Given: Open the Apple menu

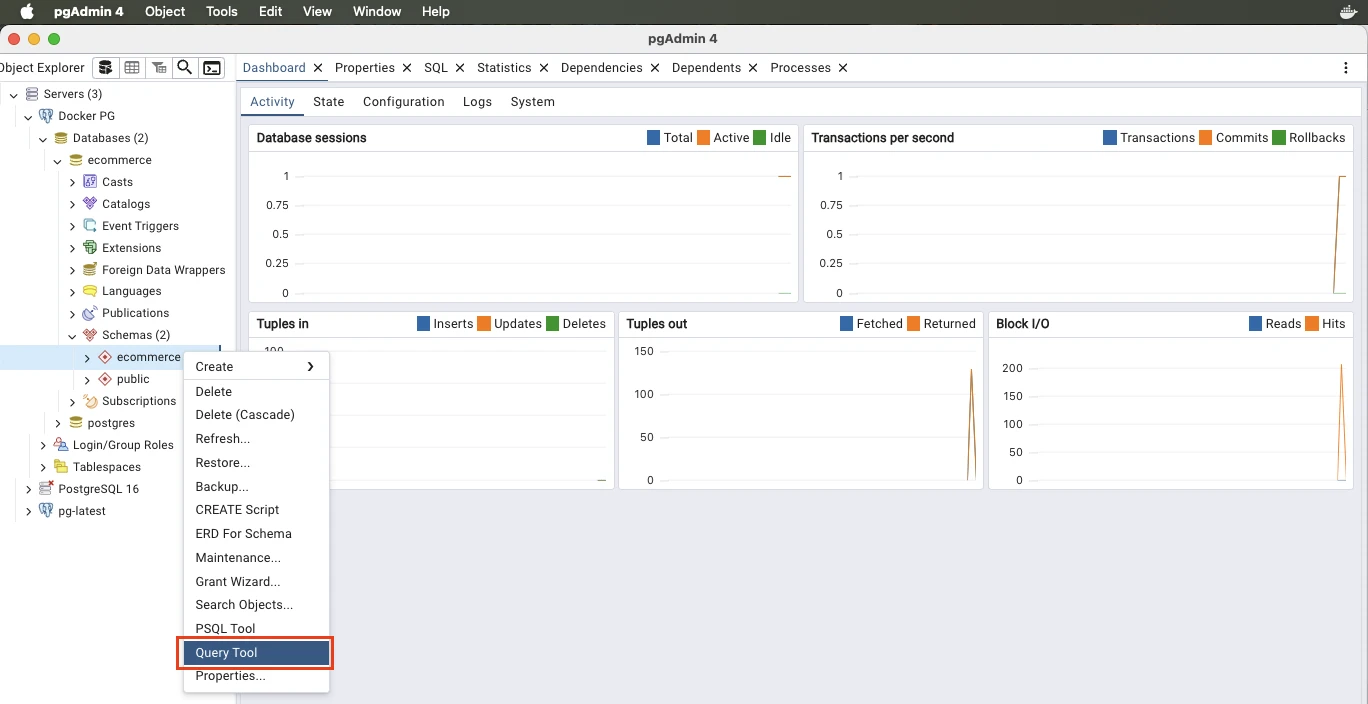Looking at the screenshot, I should [x=28, y=12].
